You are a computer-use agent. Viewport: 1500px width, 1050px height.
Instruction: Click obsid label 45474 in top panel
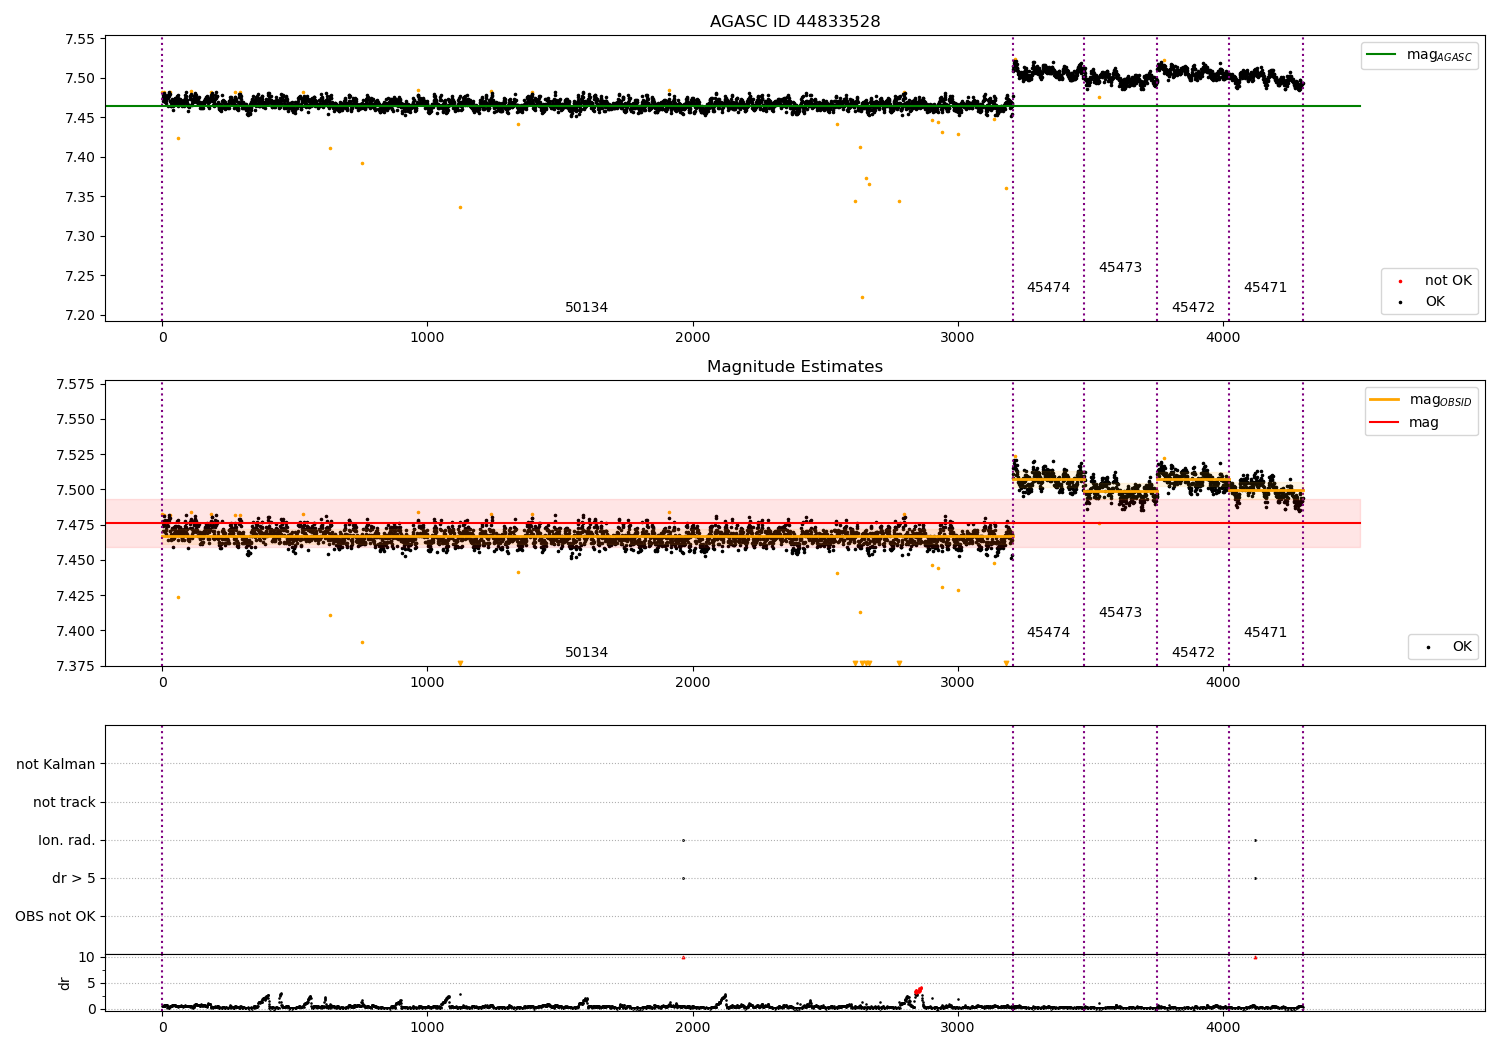point(1048,288)
